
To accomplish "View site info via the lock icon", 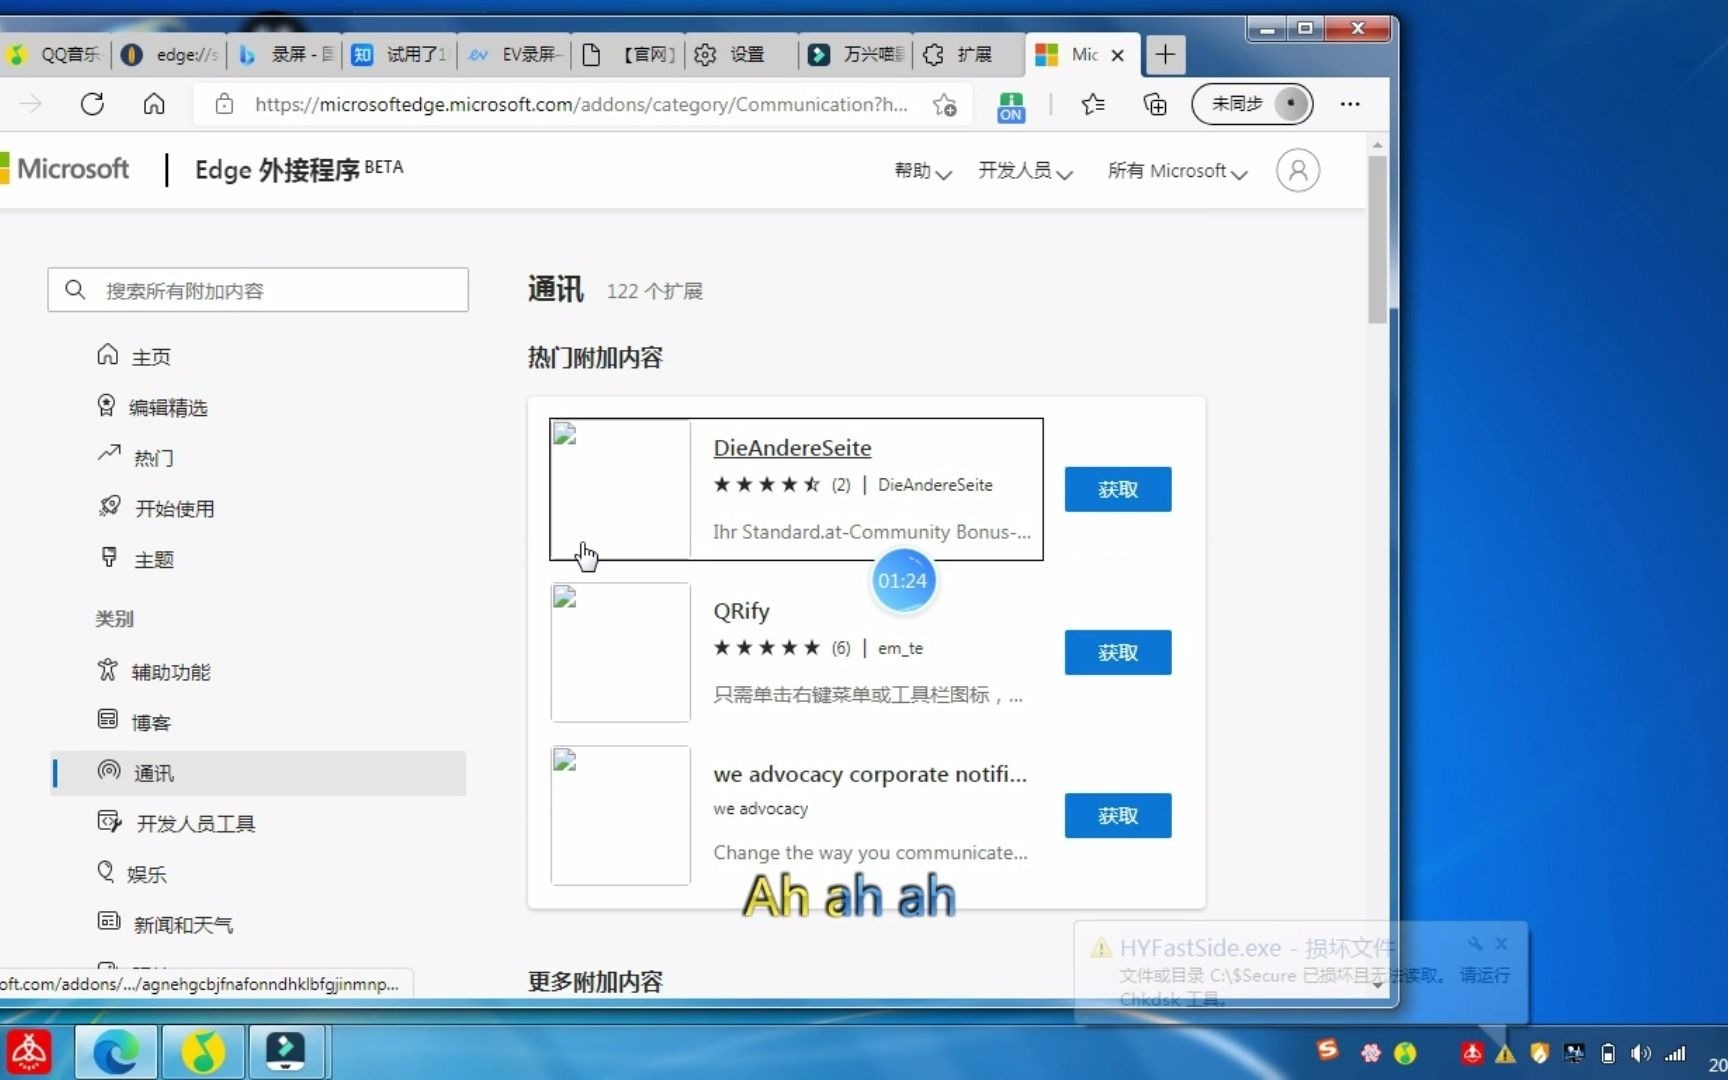I will (x=224, y=104).
